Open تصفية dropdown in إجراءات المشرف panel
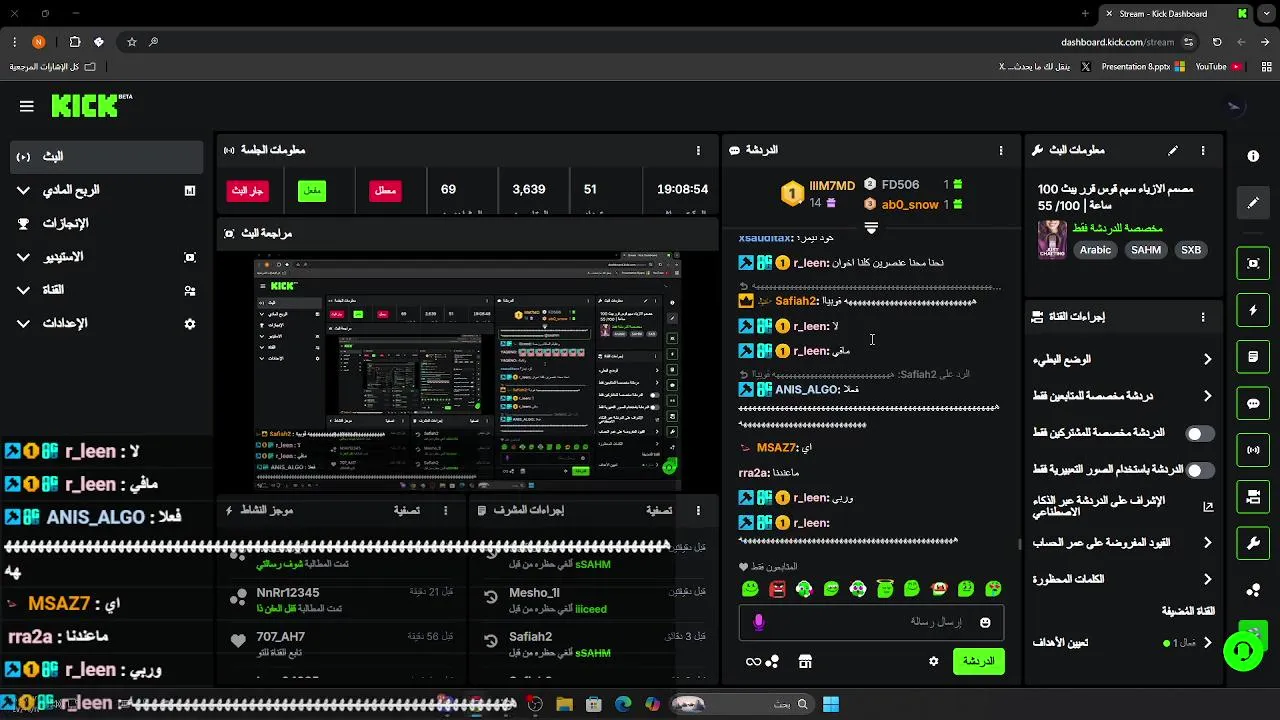The image size is (1280, 720). [659, 510]
